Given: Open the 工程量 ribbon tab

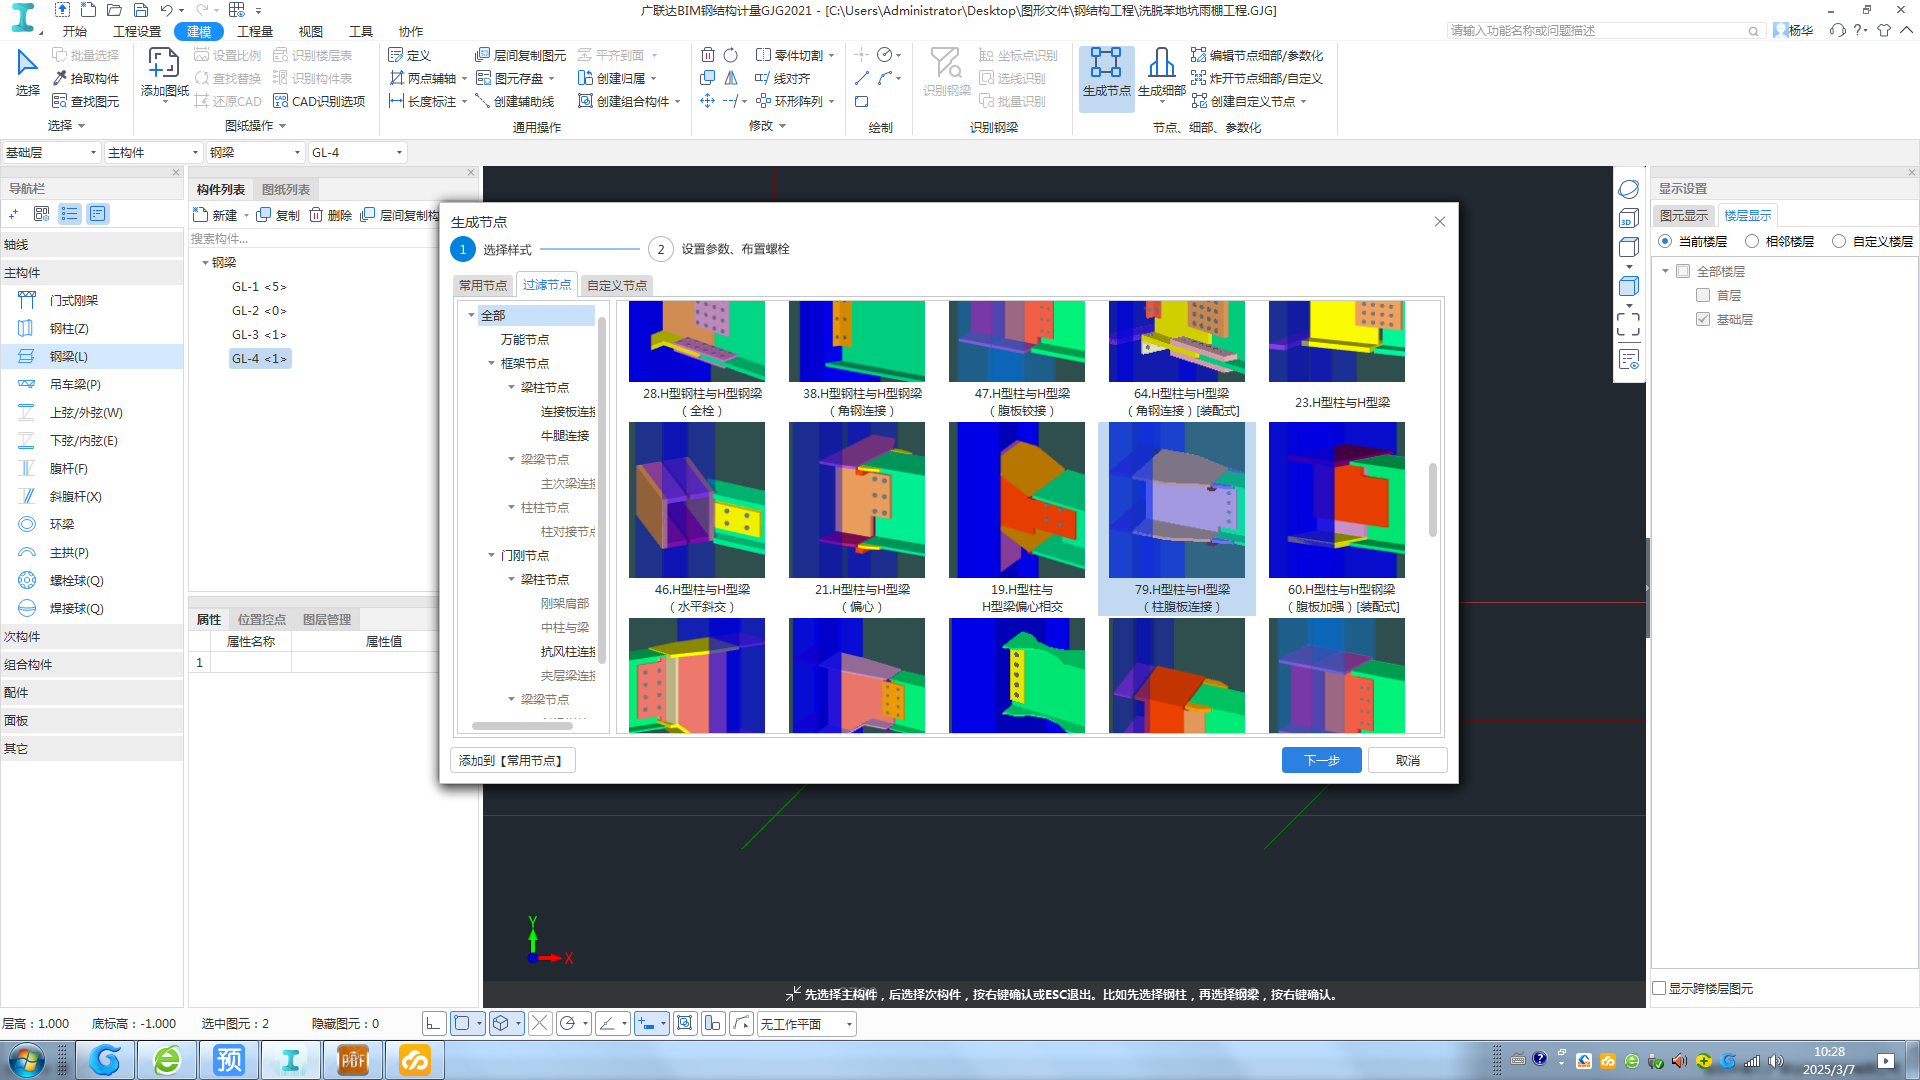Looking at the screenshot, I should click(x=255, y=31).
